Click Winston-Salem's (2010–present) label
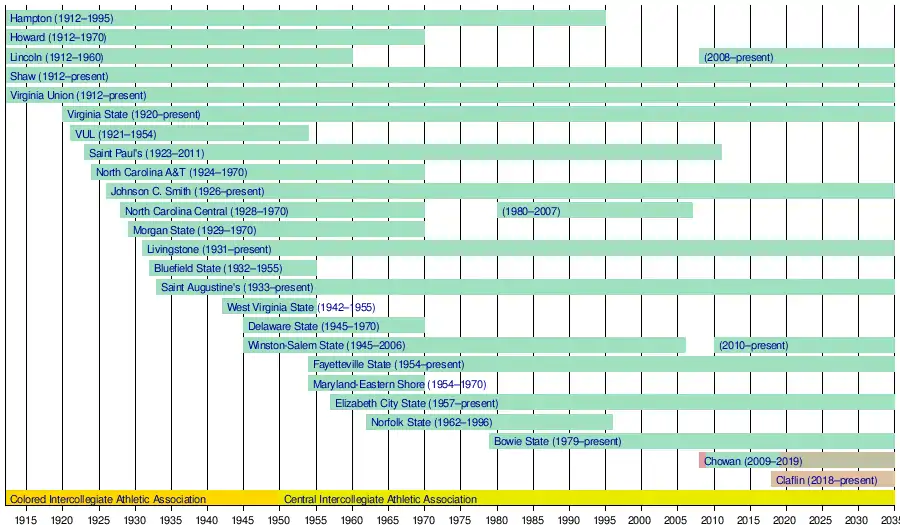The height and width of the screenshot is (525, 900). pyautogui.click(x=754, y=345)
